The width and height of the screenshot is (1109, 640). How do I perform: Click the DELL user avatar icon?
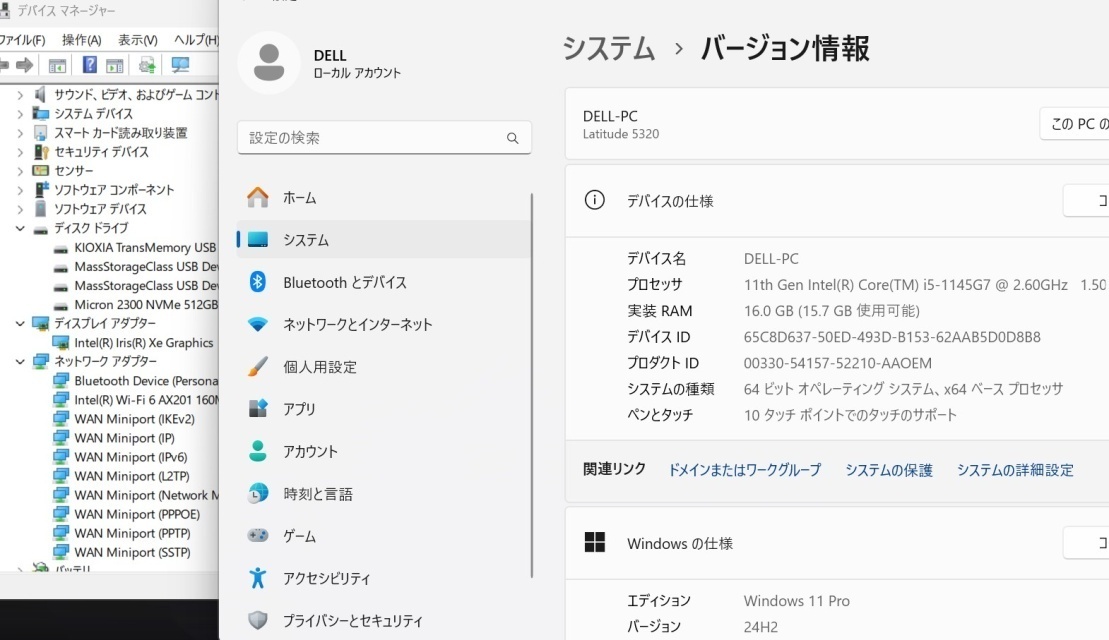pos(269,63)
